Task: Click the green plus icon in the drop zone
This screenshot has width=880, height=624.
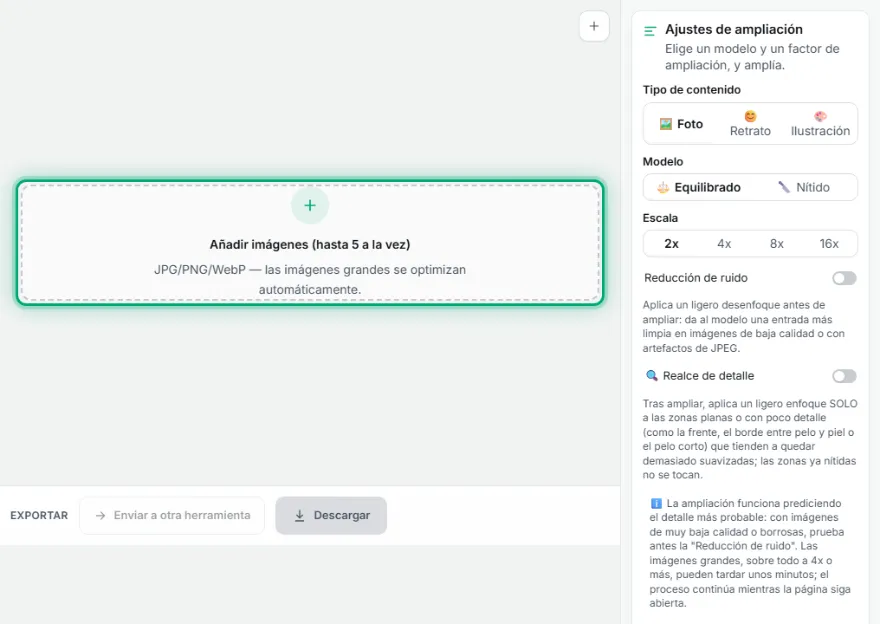Action: point(310,205)
